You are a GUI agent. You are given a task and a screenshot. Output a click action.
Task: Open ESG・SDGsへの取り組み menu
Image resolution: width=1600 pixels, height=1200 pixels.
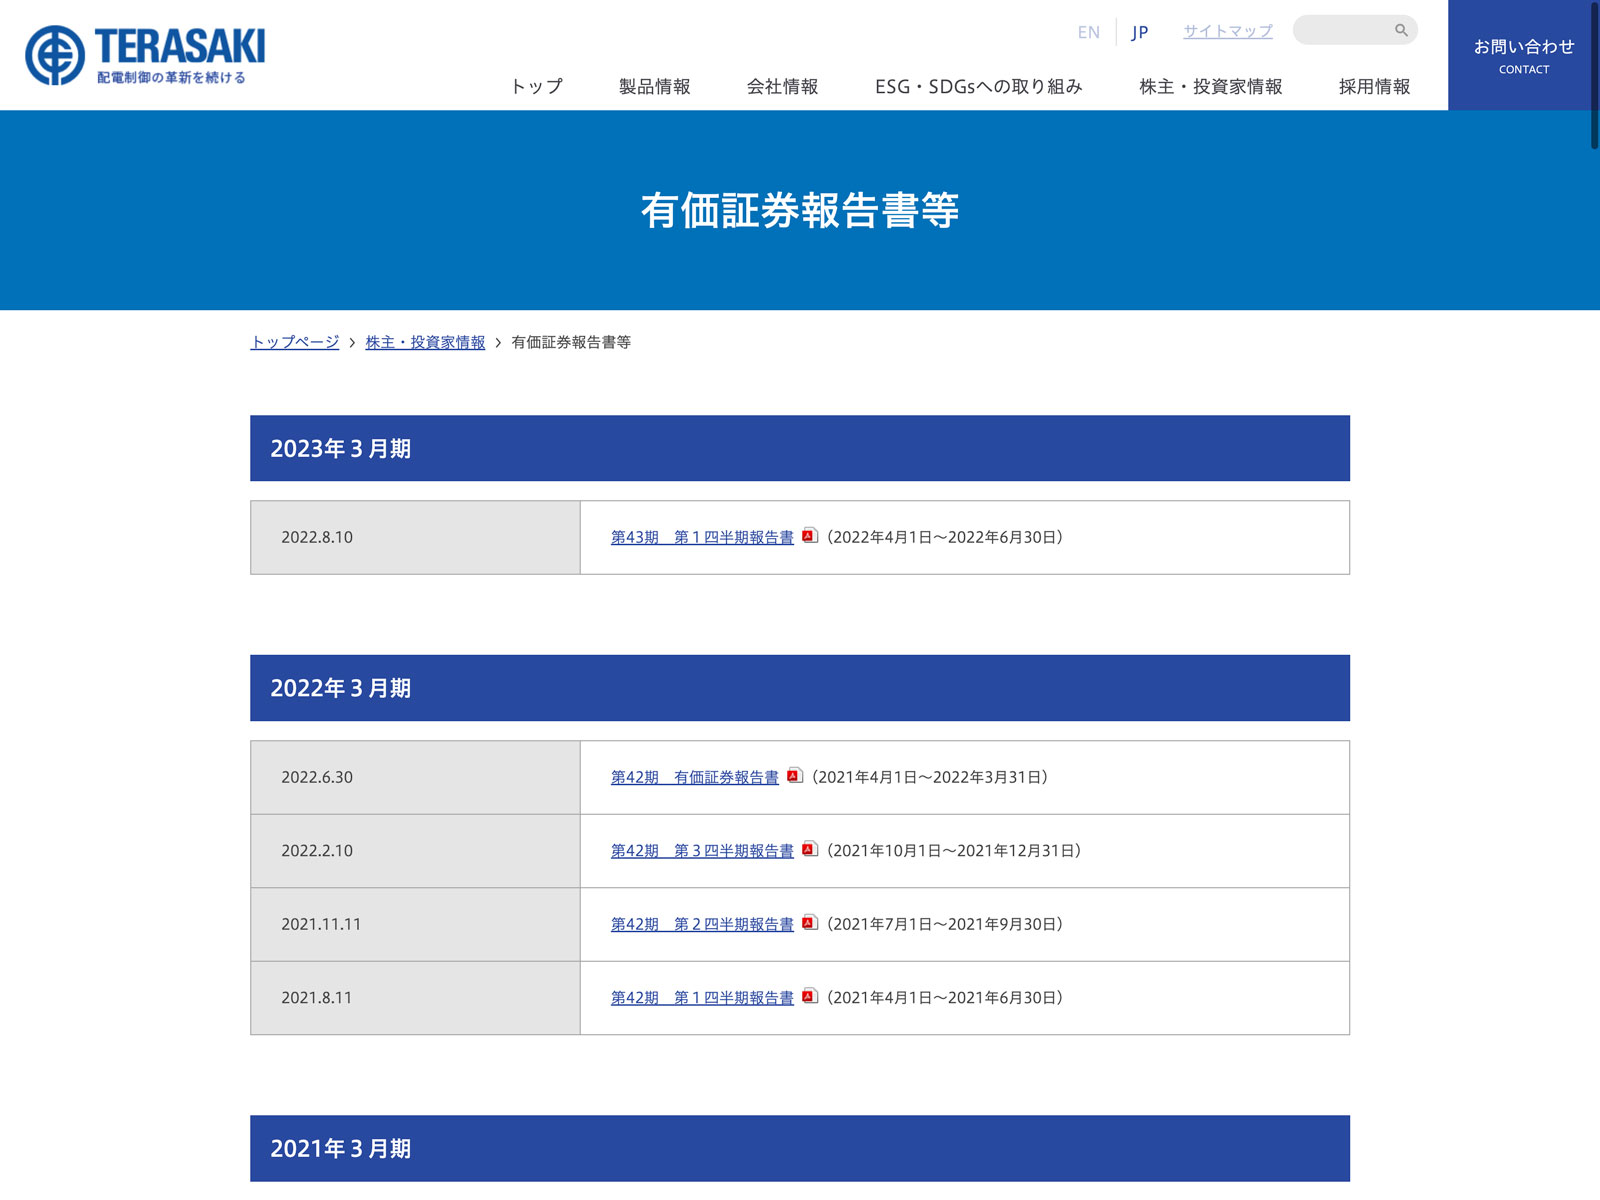click(x=978, y=87)
